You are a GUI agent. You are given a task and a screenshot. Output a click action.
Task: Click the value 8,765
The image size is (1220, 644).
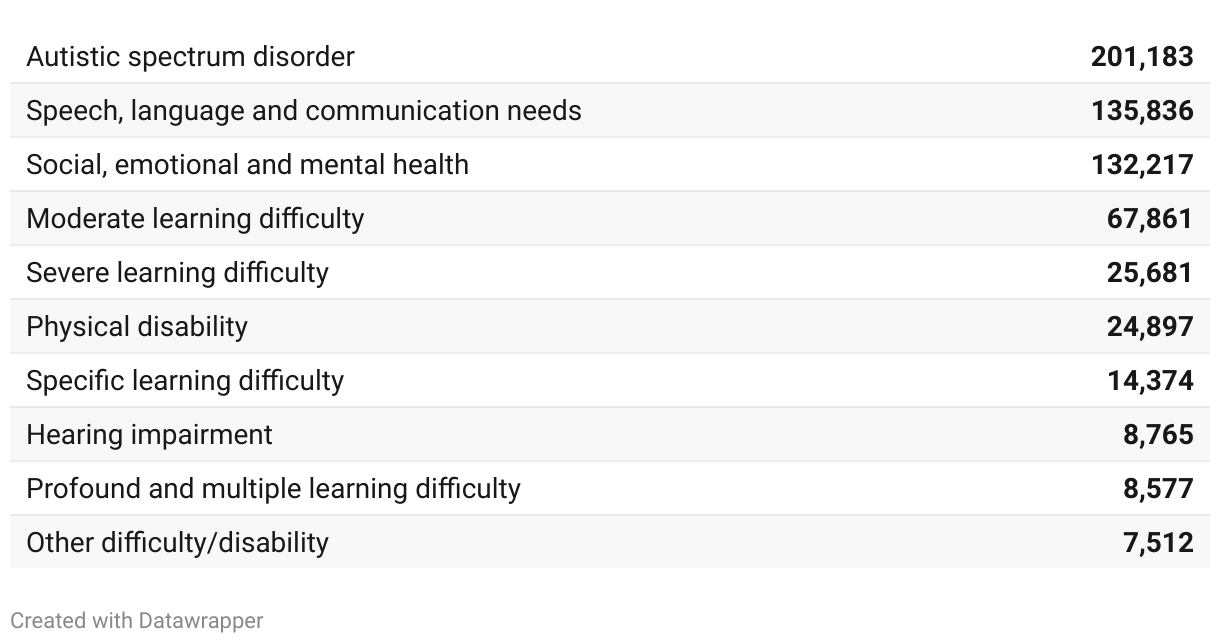point(1158,435)
